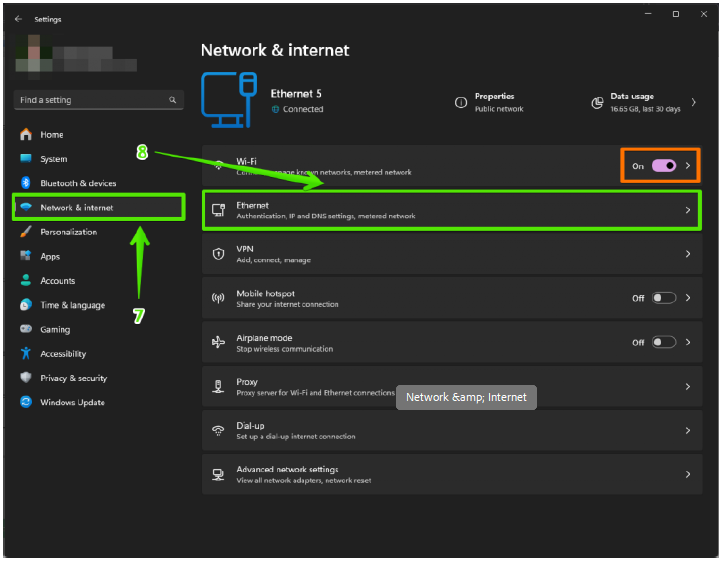Click the Gaming icon in sidebar
This screenshot has height=562, width=721.
point(26,329)
